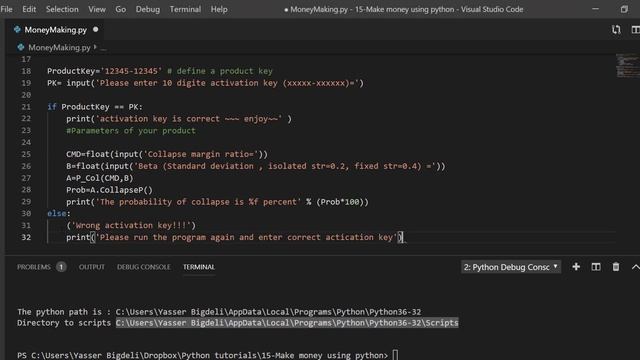Split the editor with top-right icon

pos(635,29)
